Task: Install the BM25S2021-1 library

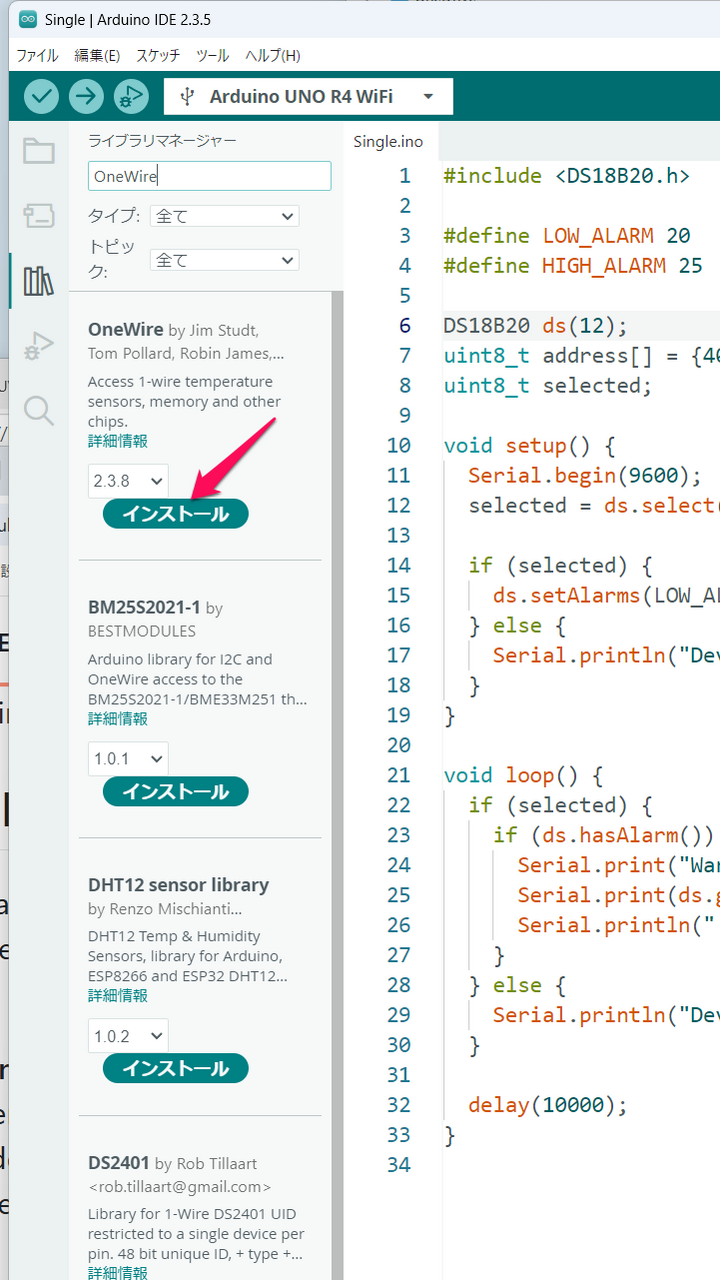Action: pyautogui.click(x=175, y=792)
